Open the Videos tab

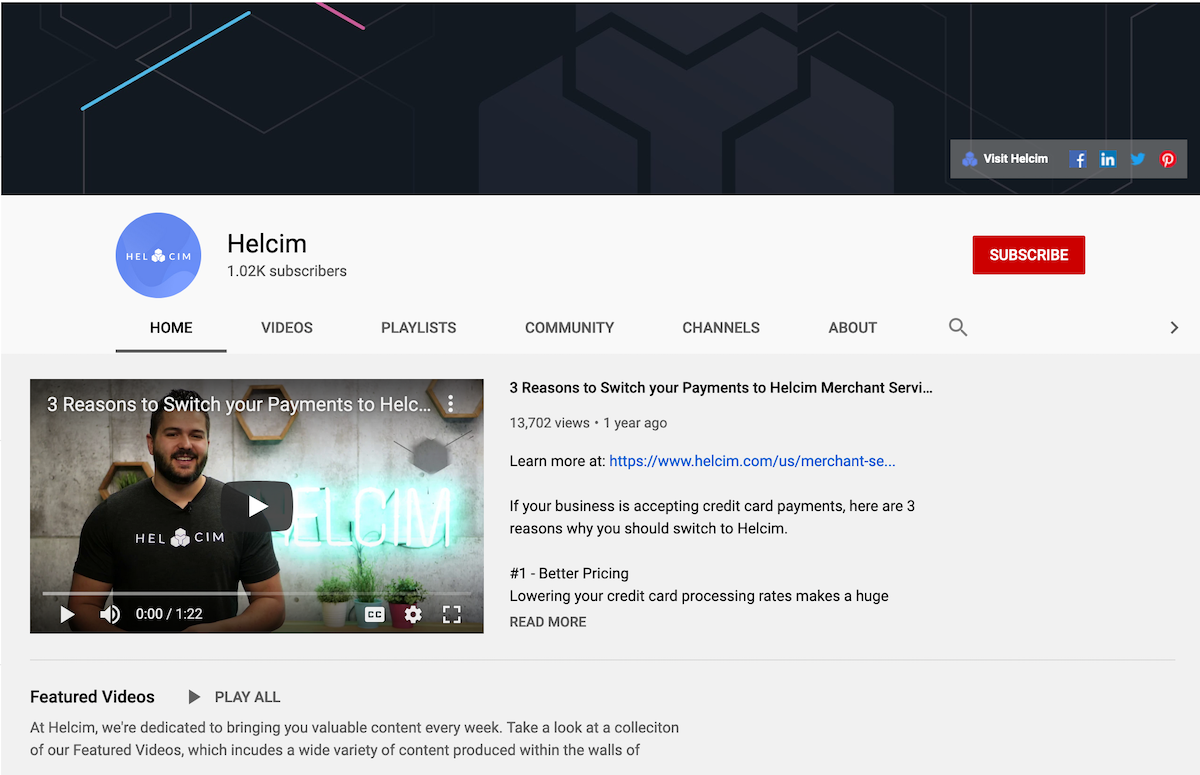coord(287,328)
